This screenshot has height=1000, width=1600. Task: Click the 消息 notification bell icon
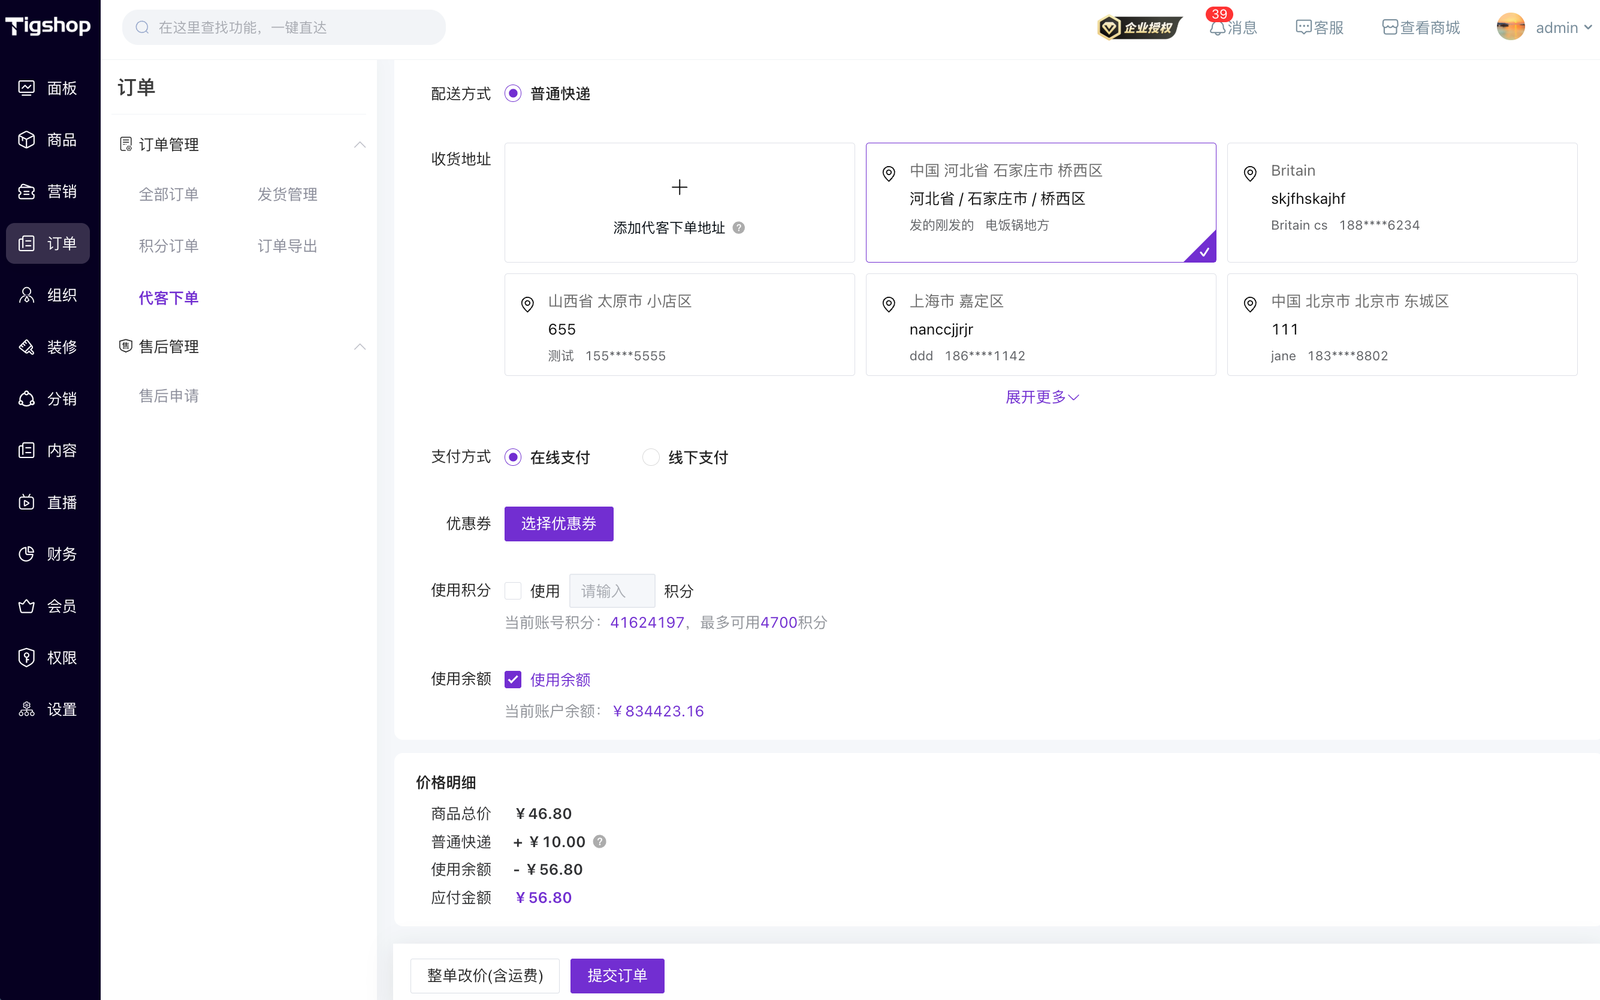click(x=1217, y=28)
